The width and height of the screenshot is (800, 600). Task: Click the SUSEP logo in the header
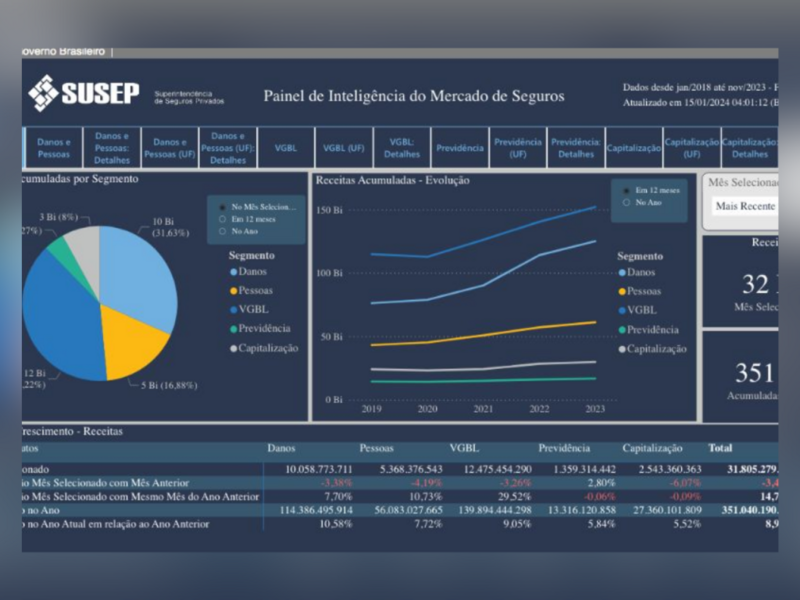84,93
